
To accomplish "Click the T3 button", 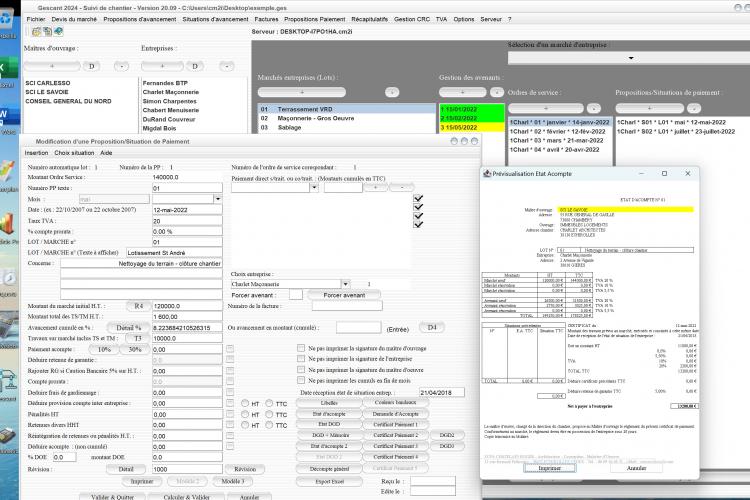I will tap(138, 338).
